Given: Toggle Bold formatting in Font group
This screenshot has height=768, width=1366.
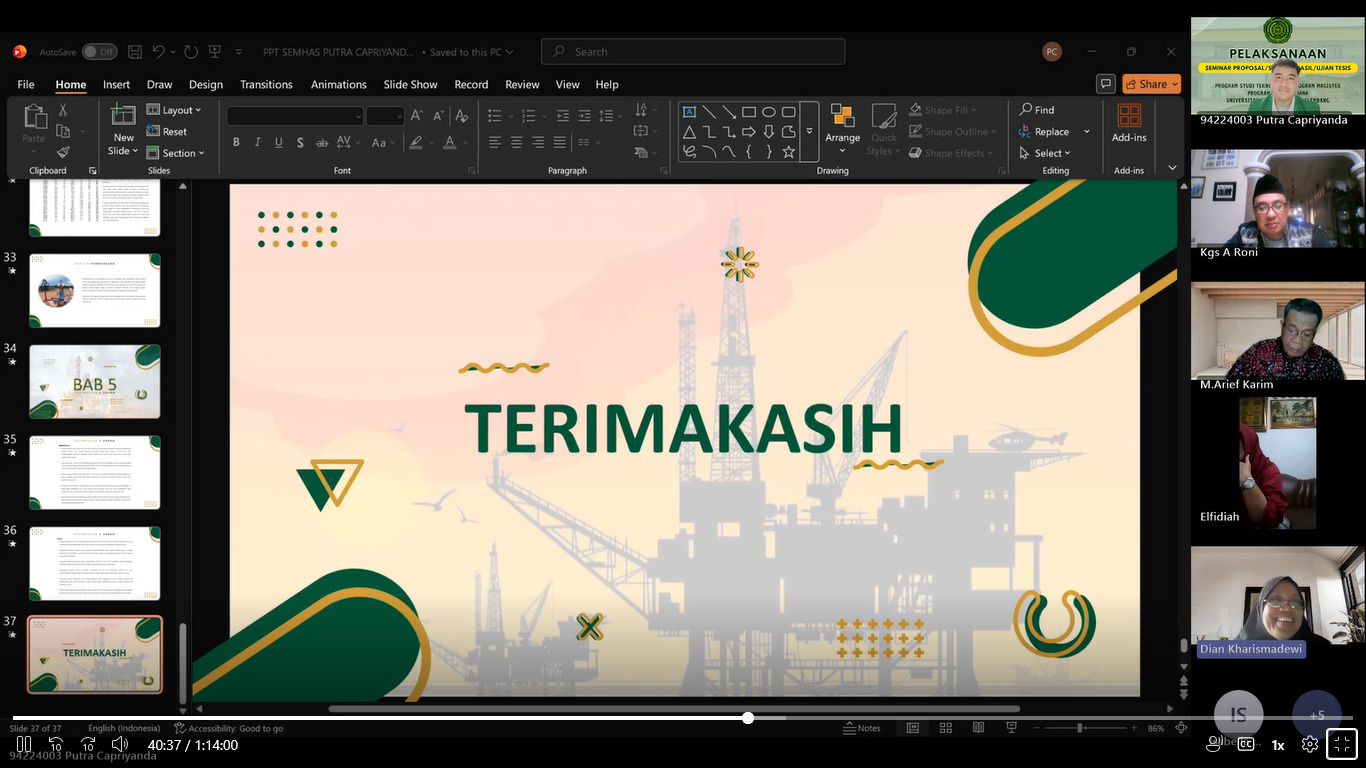Looking at the screenshot, I should click(236, 143).
